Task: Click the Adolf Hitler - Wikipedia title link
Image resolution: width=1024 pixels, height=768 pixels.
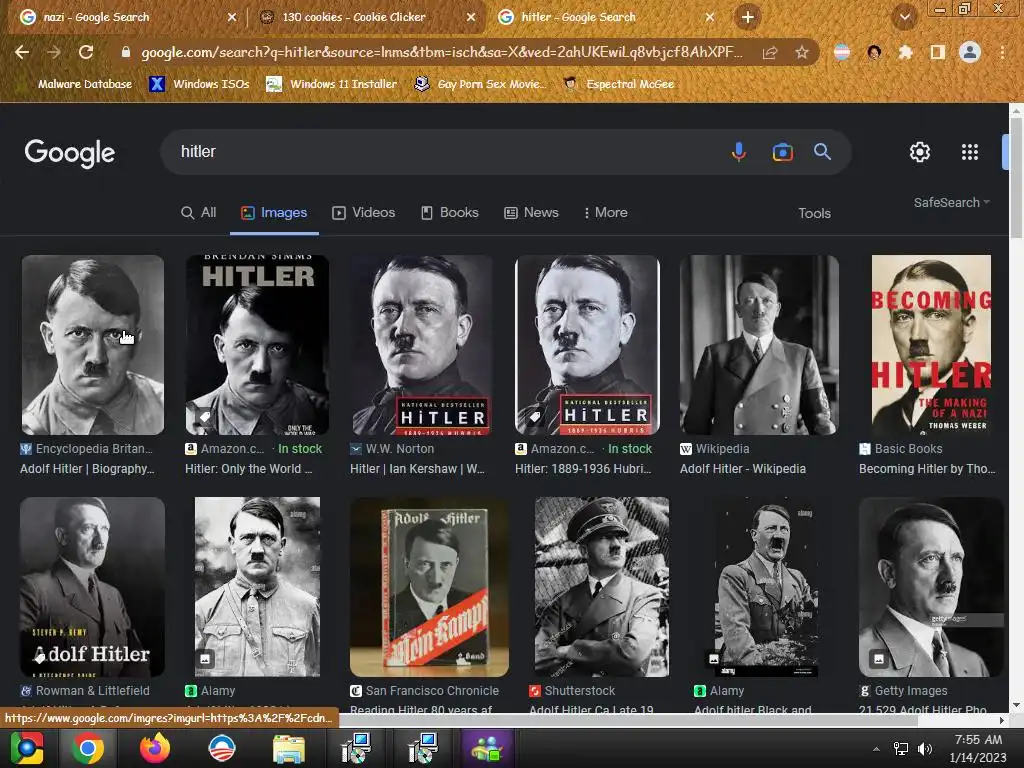Action: [x=743, y=469]
